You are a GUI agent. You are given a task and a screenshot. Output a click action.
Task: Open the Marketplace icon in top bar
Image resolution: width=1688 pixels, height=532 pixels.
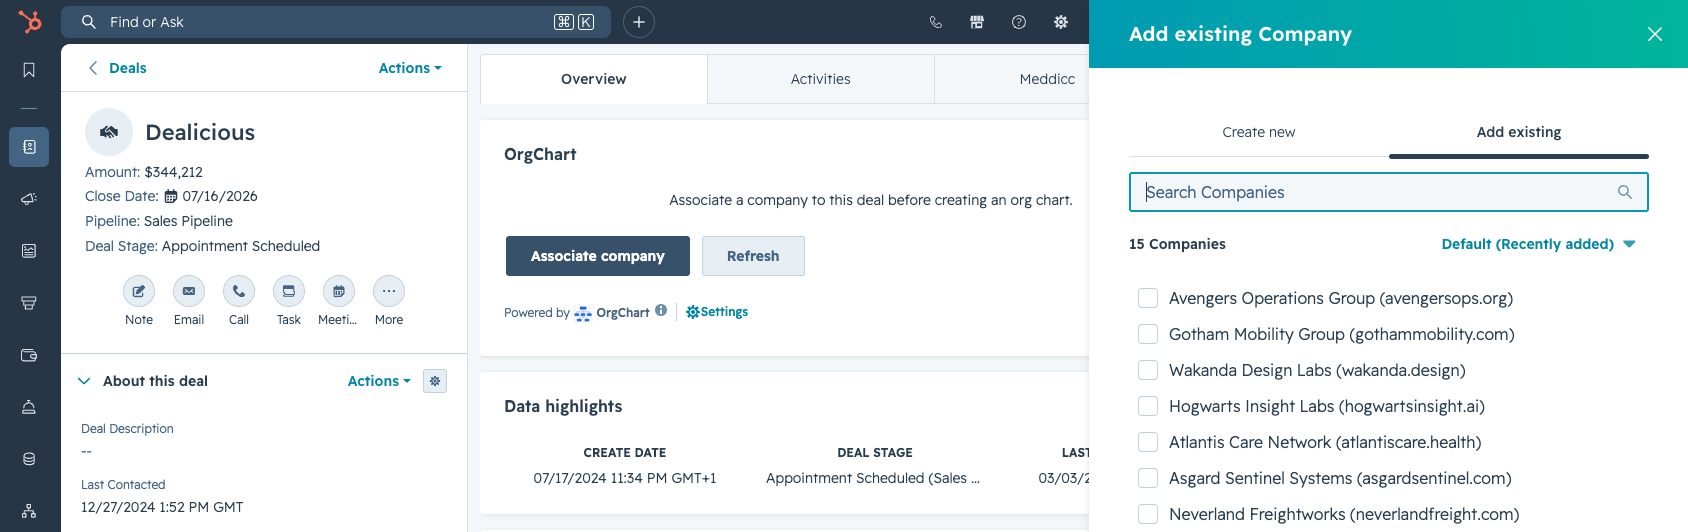[977, 22]
